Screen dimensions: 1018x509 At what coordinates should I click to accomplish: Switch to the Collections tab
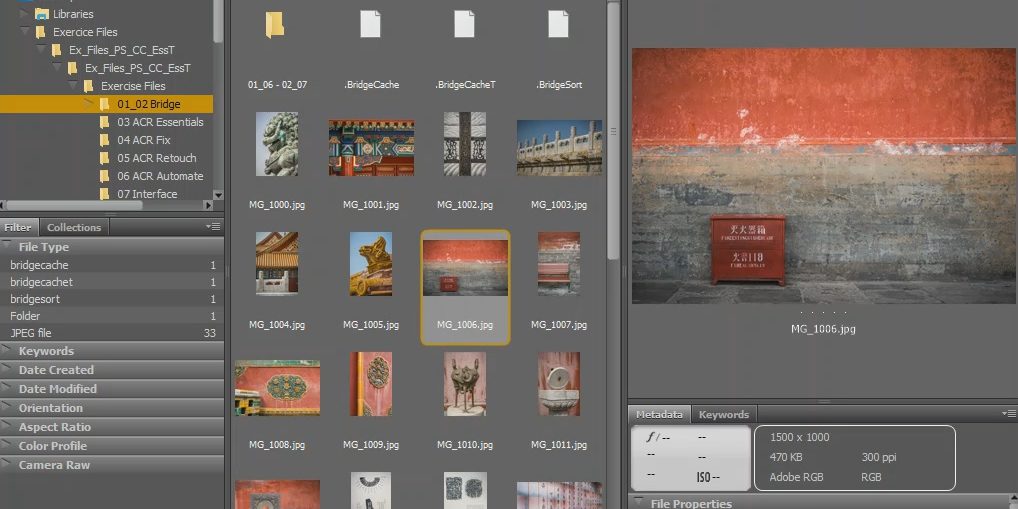click(74, 227)
